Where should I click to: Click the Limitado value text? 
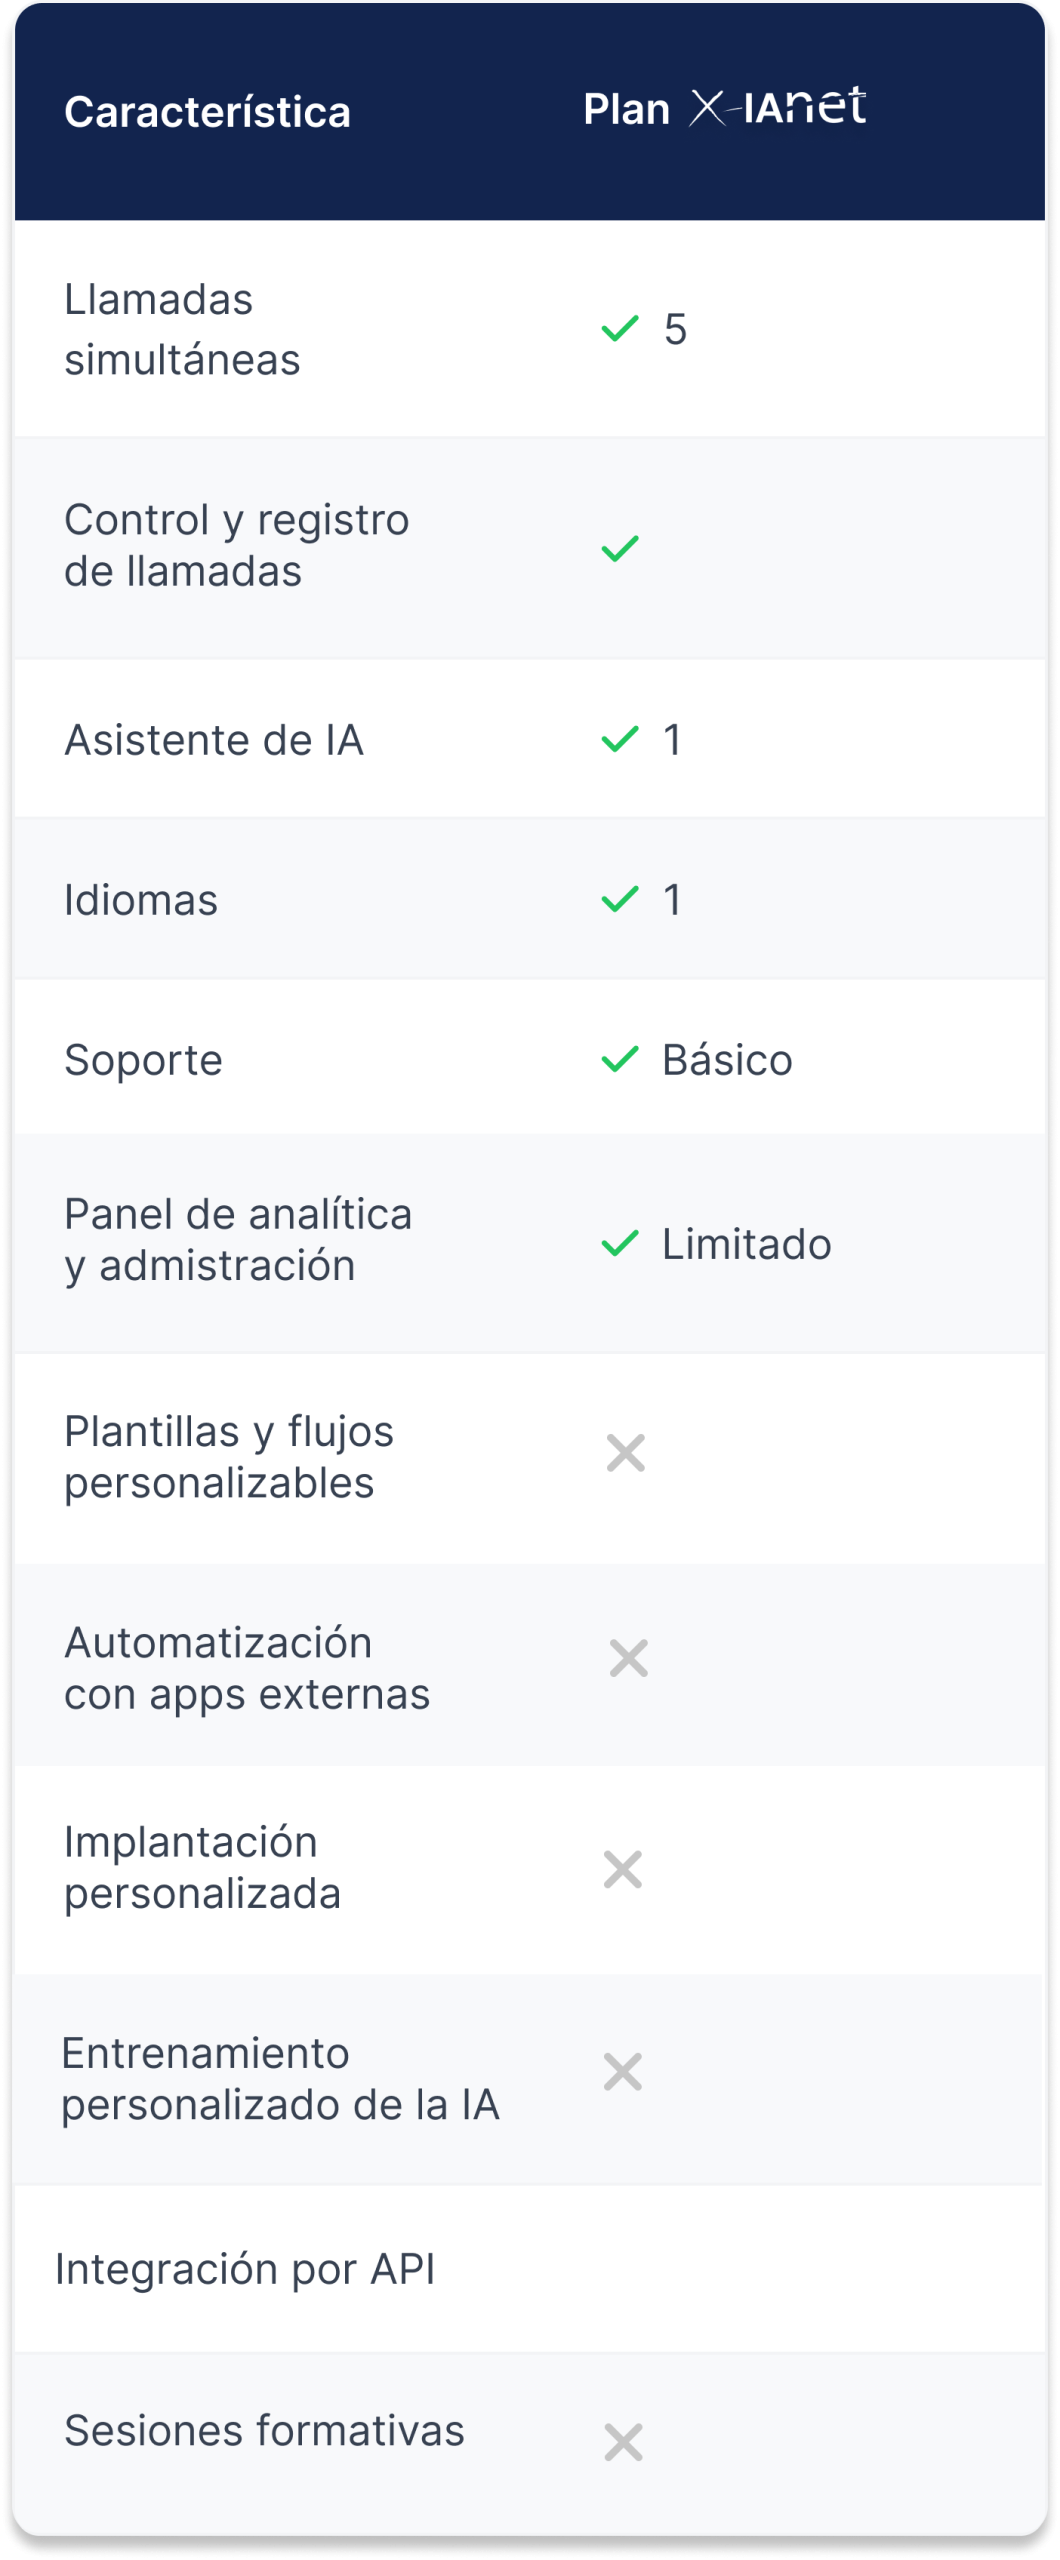coord(746,1244)
